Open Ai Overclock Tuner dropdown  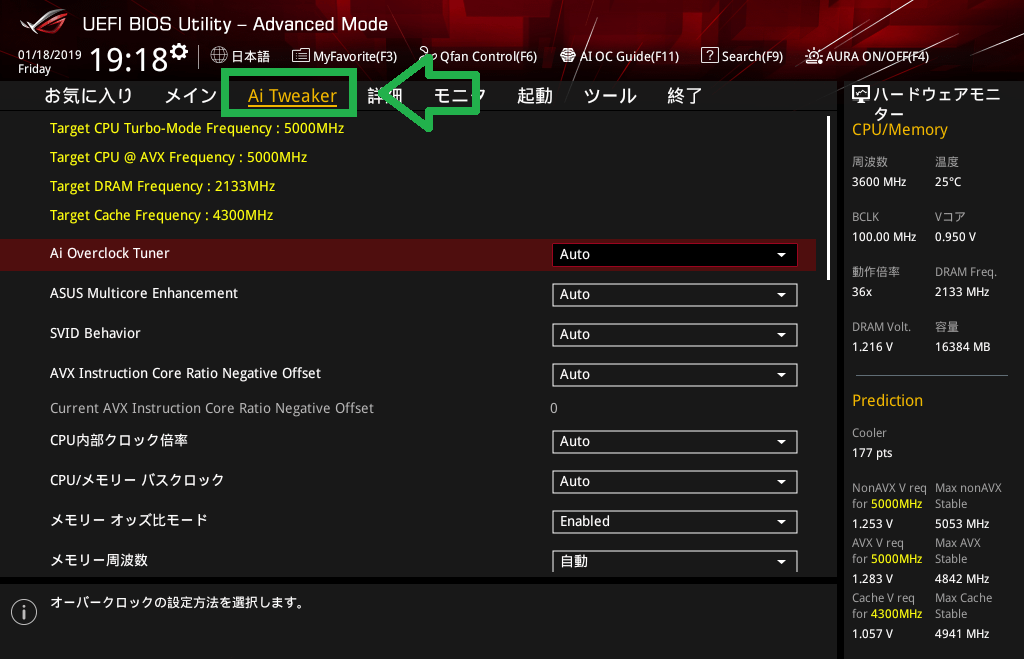675,255
